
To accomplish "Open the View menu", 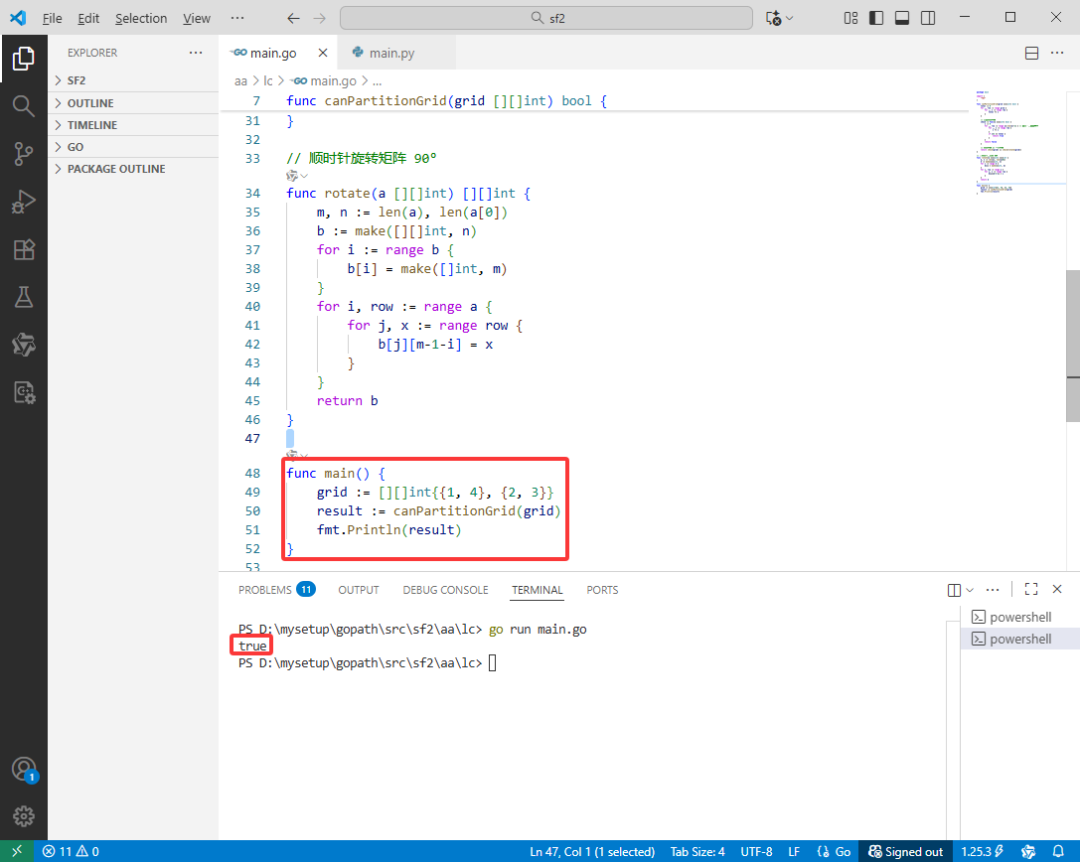I will 196,19.
